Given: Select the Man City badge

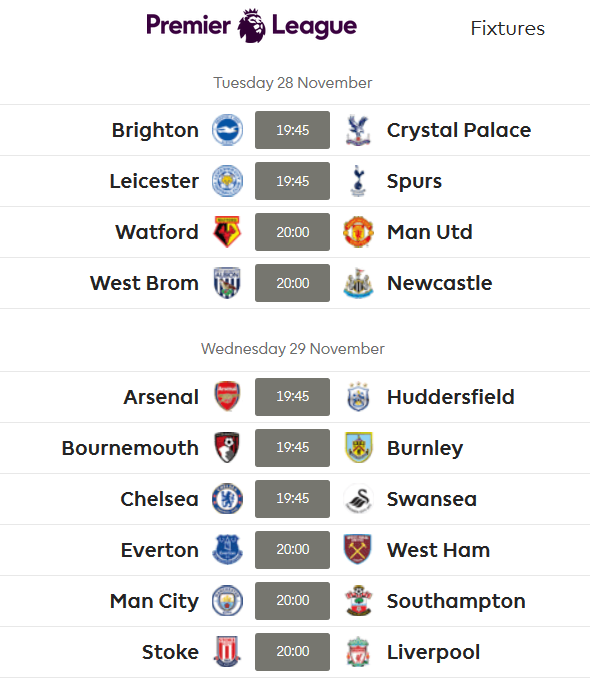Looking at the screenshot, I should click(227, 601).
